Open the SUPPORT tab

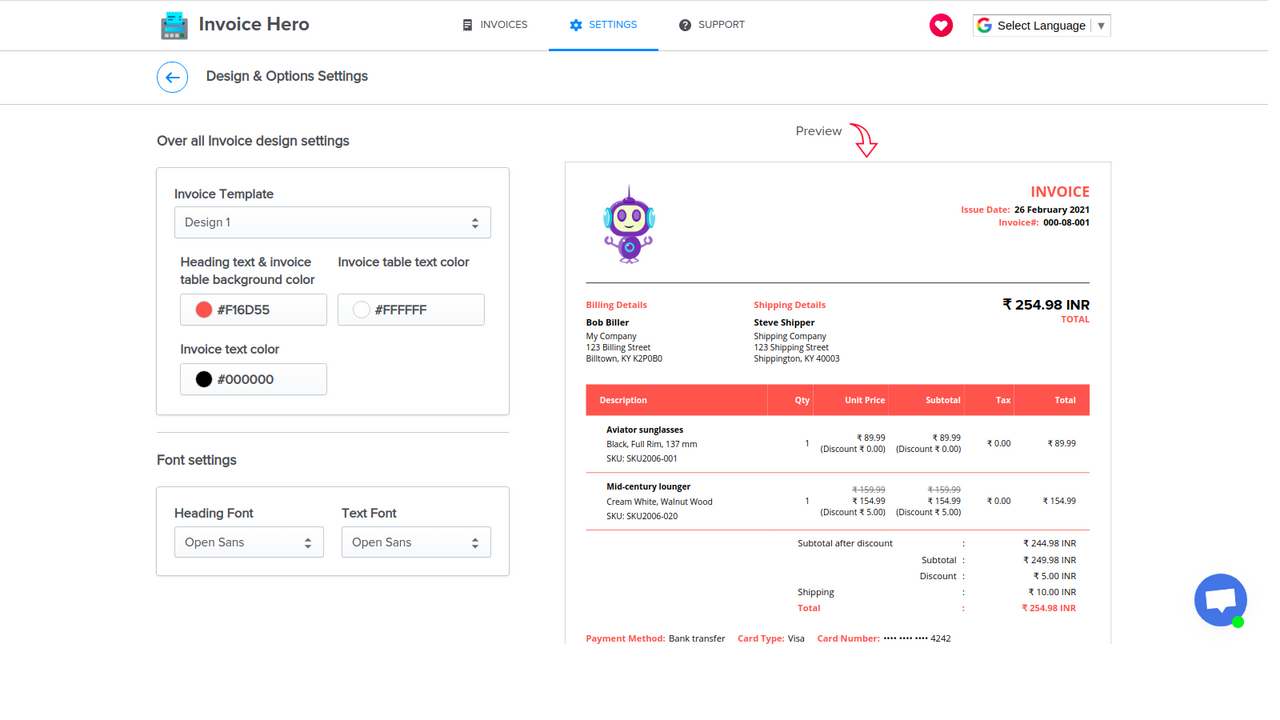712,25
